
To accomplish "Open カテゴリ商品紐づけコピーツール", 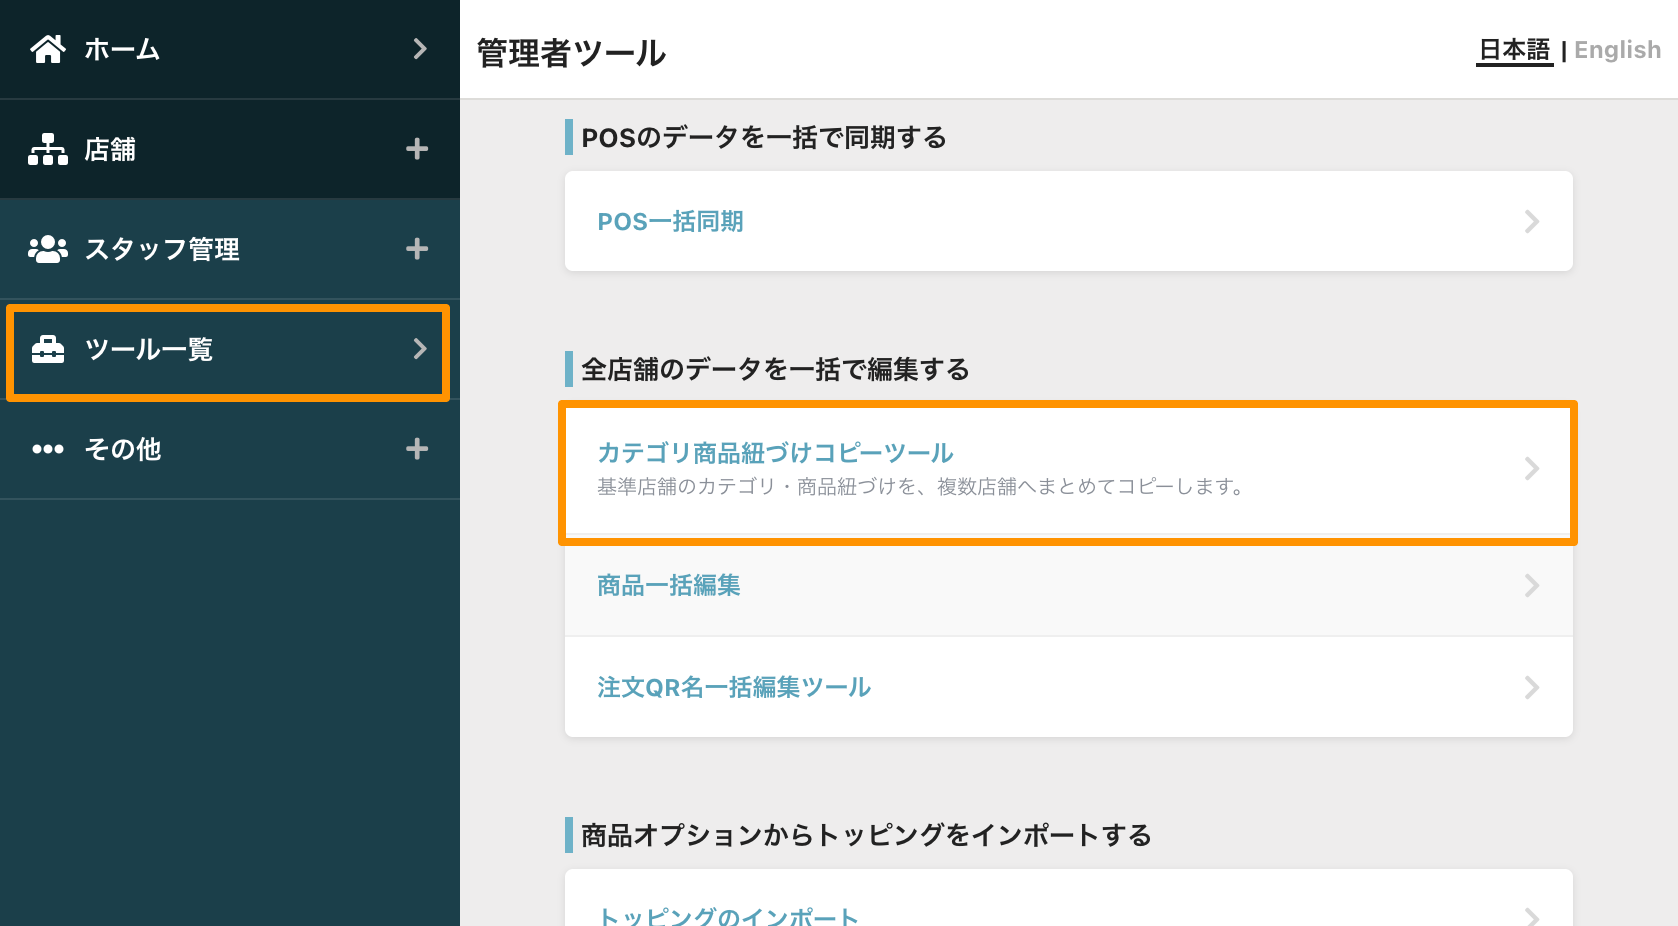I will [x=1068, y=469].
